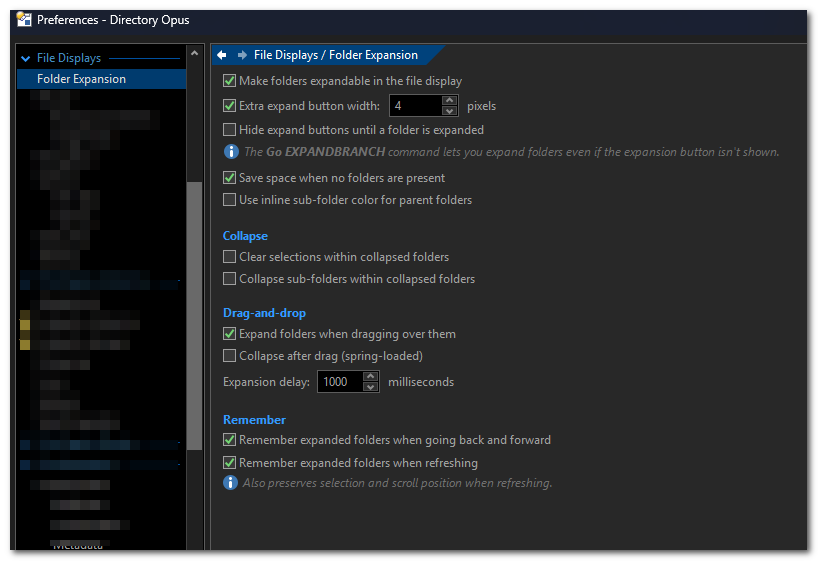Uncheck Save space when no folders present
The height and width of the screenshot is (561, 818).
pos(230,178)
